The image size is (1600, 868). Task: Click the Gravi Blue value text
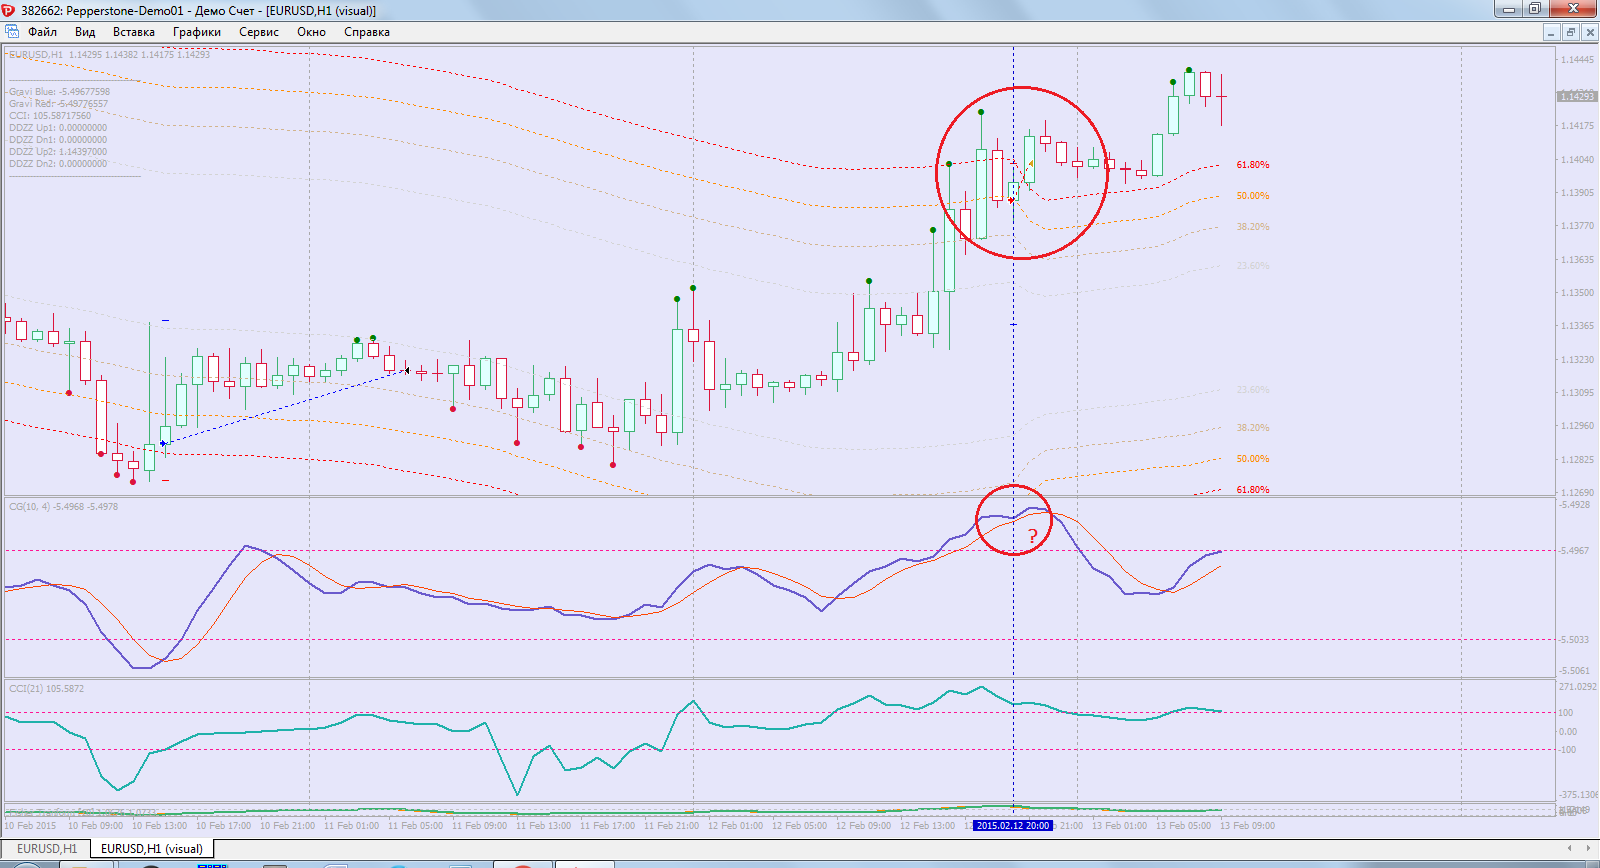[x=60, y=92]
